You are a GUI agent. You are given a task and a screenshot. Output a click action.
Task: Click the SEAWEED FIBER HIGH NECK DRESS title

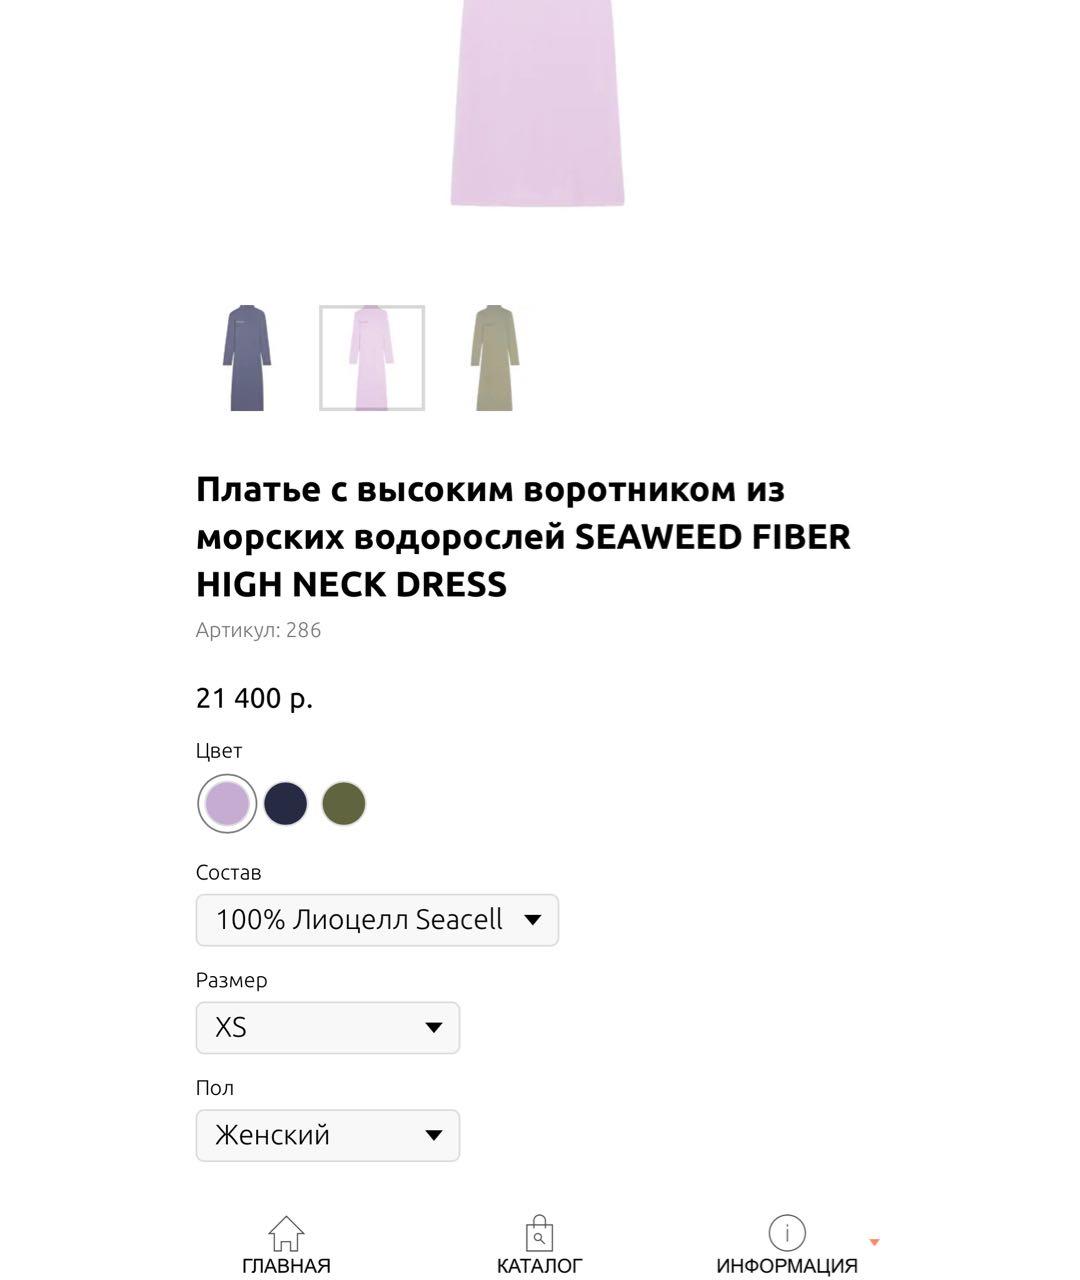[x=523, y=537]
